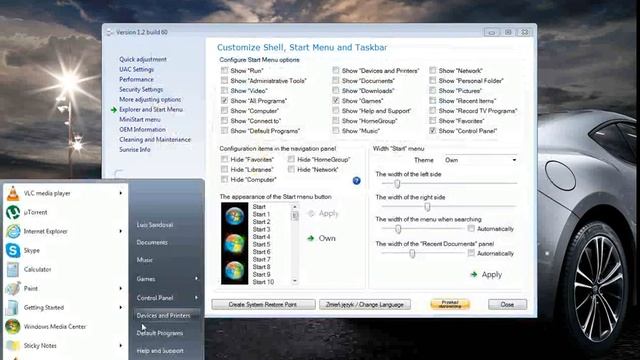This screenshot has height=360, width=640.
Task: Open the Internet Explorer icon
Action: point(13,231)
